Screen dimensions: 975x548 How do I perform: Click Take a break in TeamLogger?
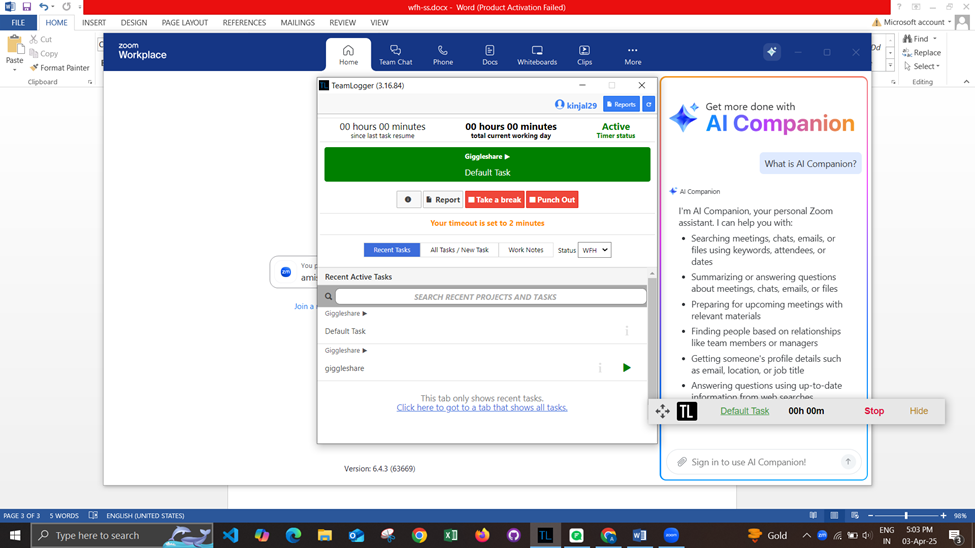click(x=495, y=200)
